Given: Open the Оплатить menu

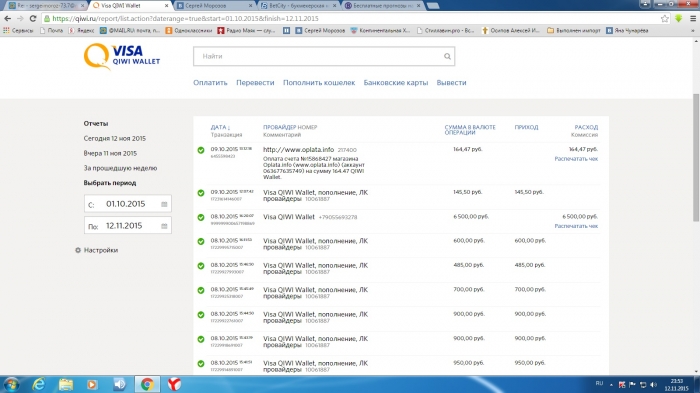Looking at the screenshot, I should [x=210, y=83].
